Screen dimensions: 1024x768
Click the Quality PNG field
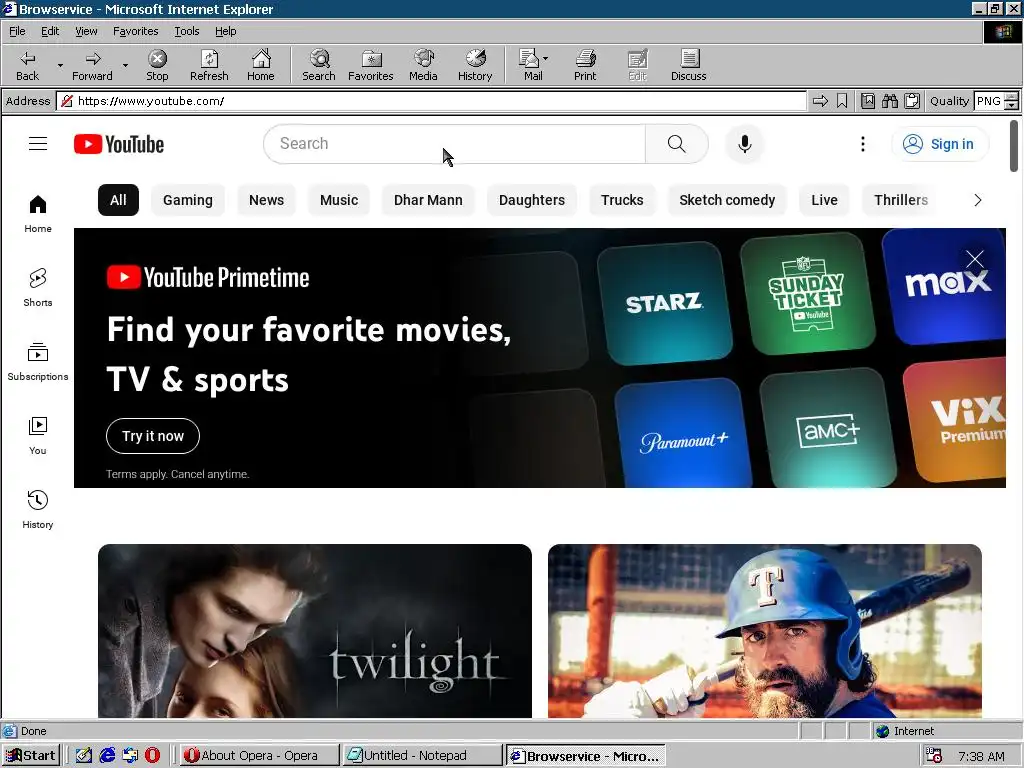[x=989, y=101]
